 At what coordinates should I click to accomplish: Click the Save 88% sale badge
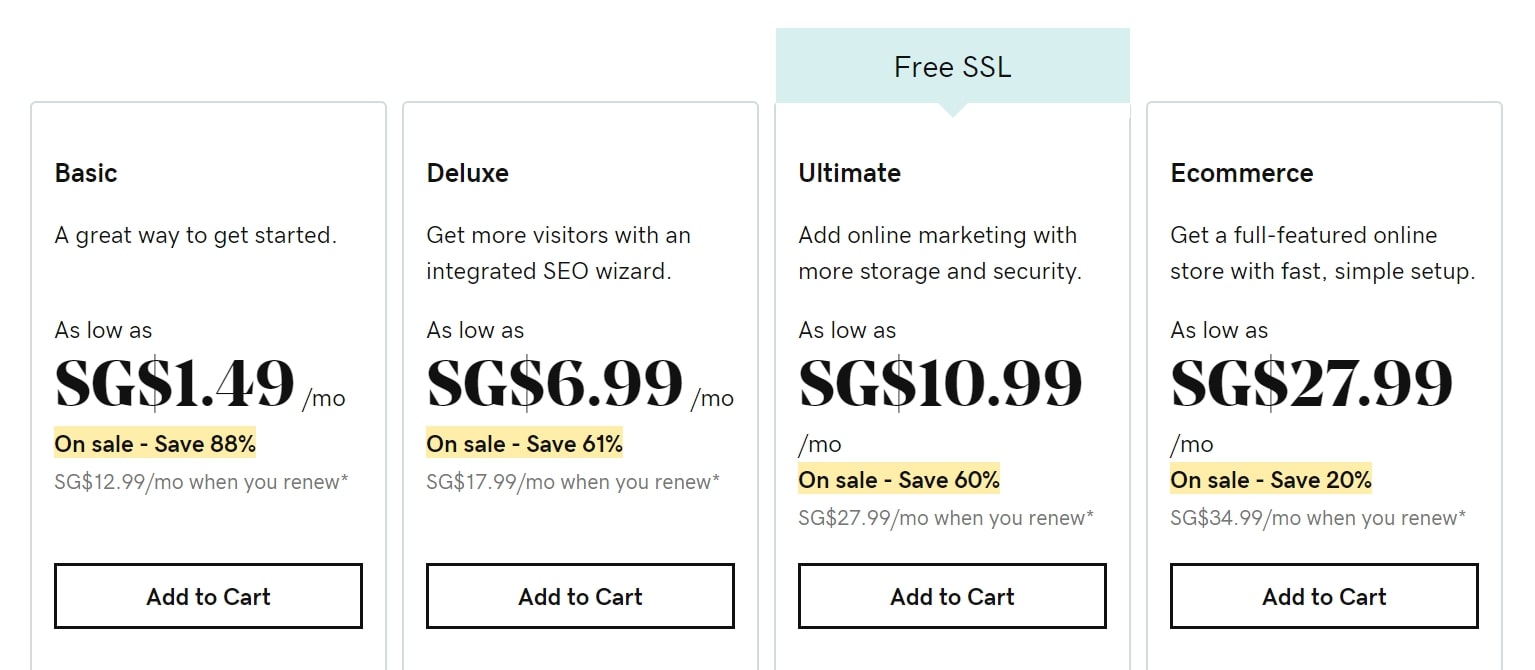click(x=155, y=443)
